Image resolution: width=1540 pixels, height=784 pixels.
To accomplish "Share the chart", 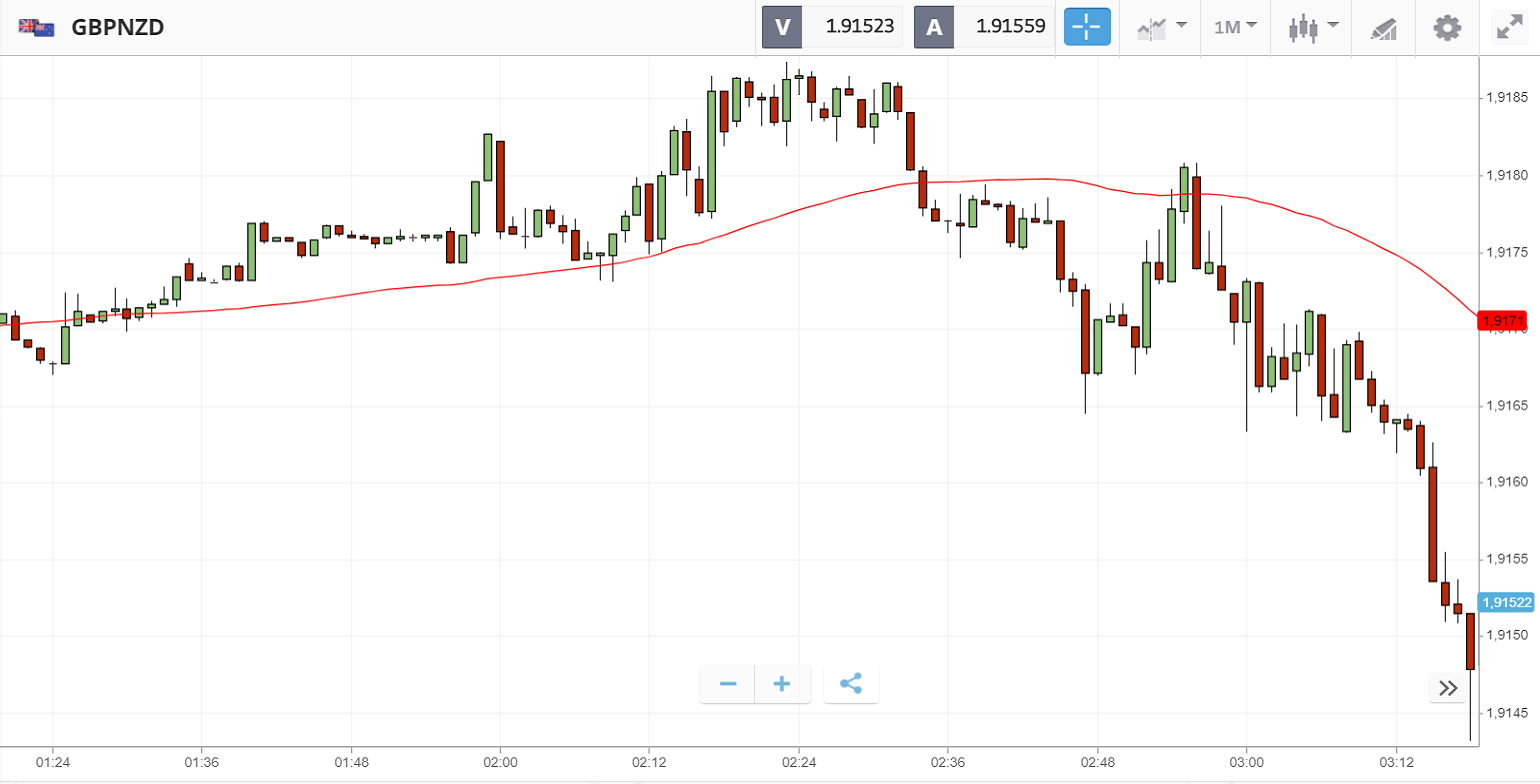I will [x=851, y=684].
